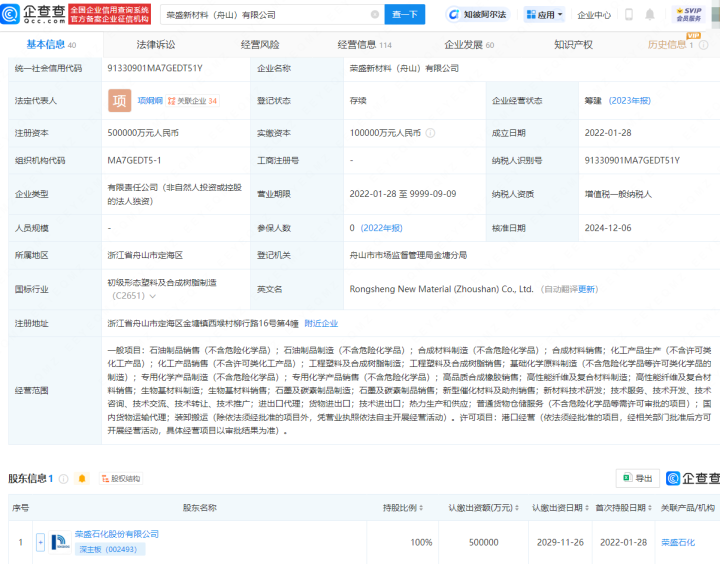Open the 2023年报 link

pos(630,101)
